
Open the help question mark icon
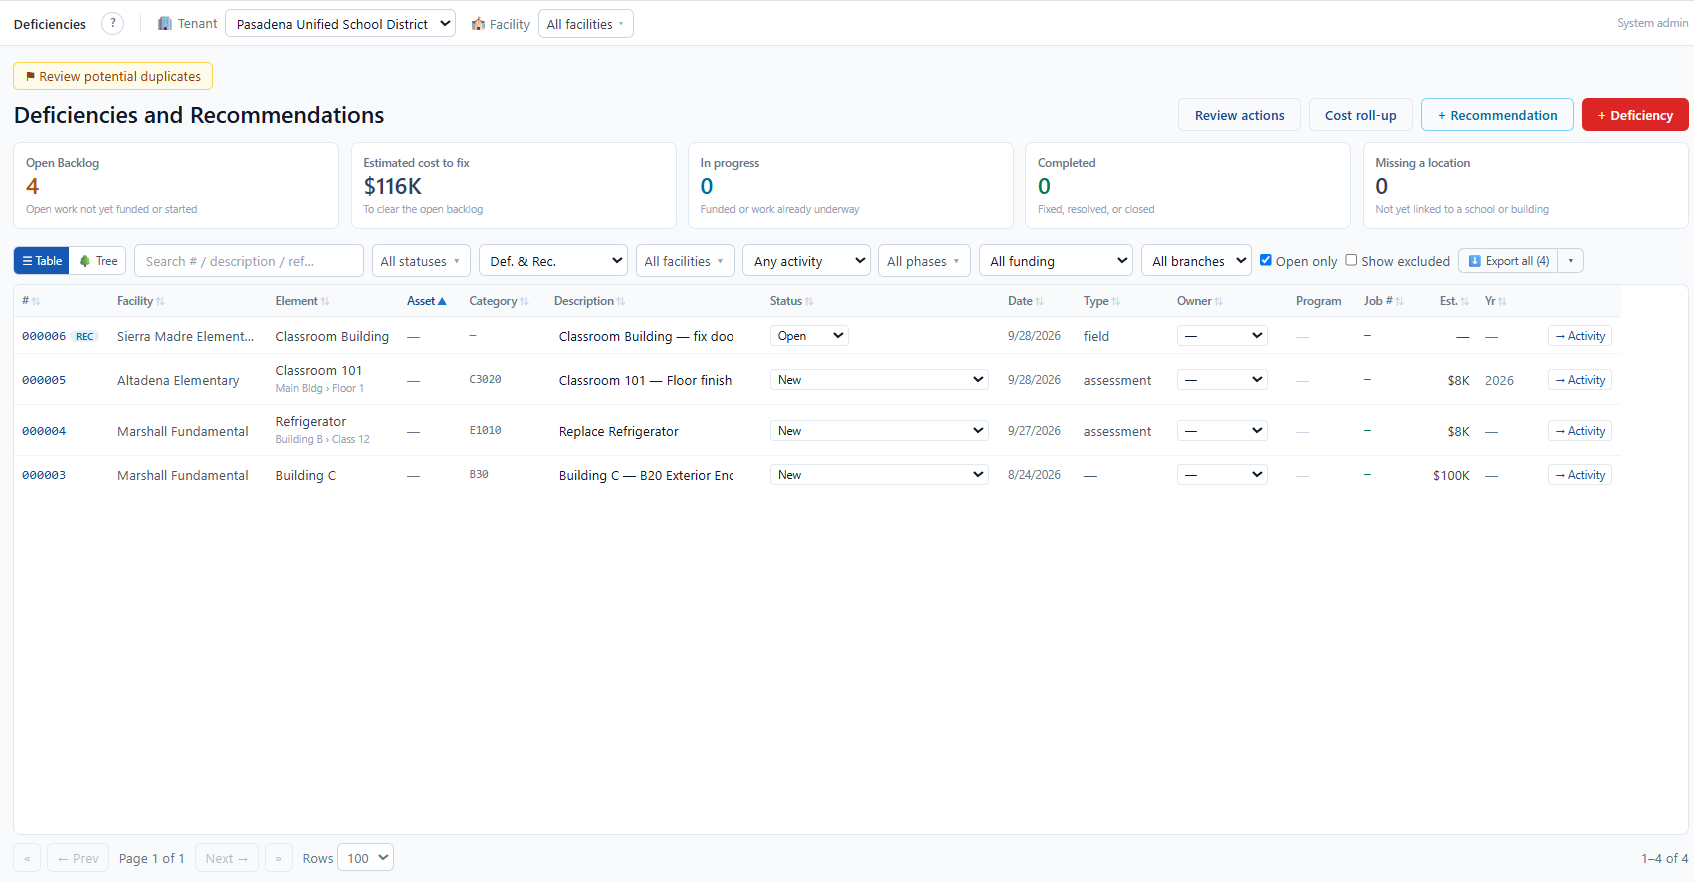113,23
